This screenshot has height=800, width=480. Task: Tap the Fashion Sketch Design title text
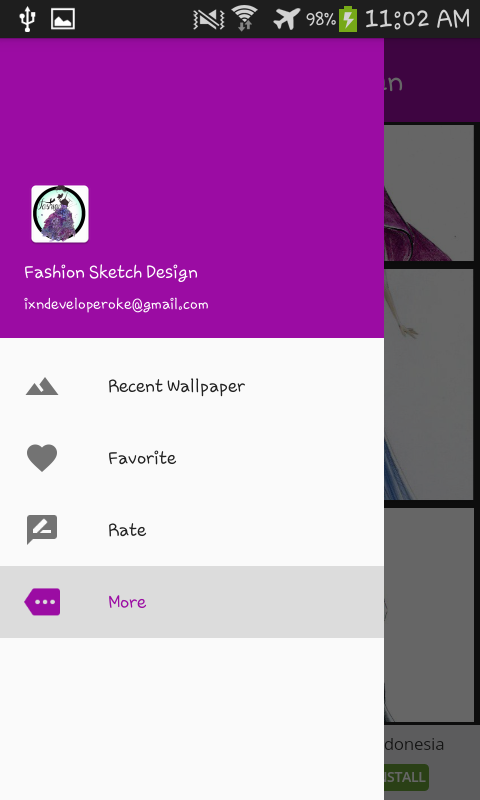(111, 272)
